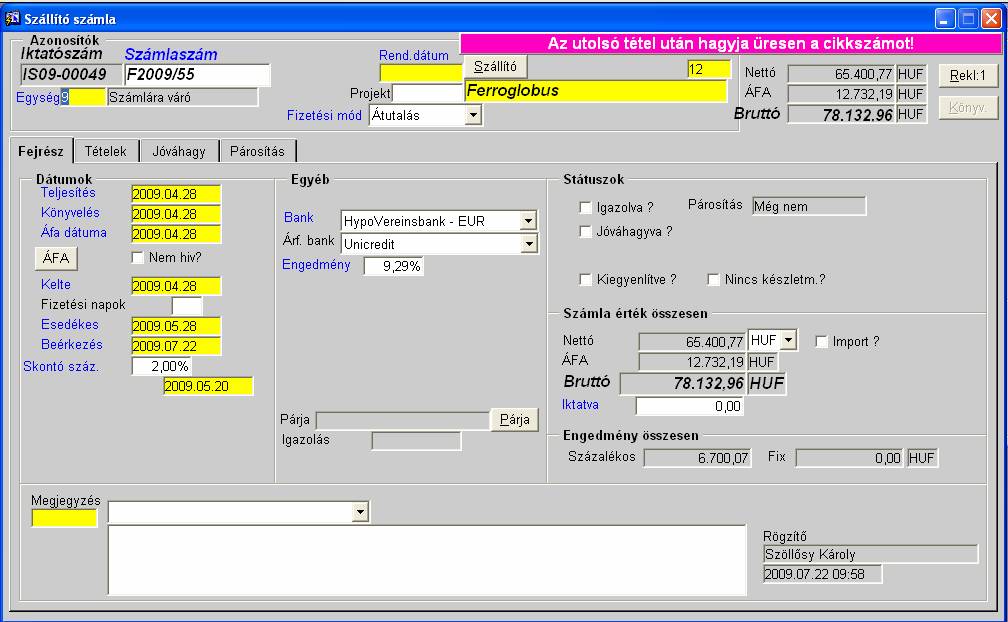Click the Ferroglobus supplier name field
Screen dimensions: 1008x622
click(x=595, y=91)
